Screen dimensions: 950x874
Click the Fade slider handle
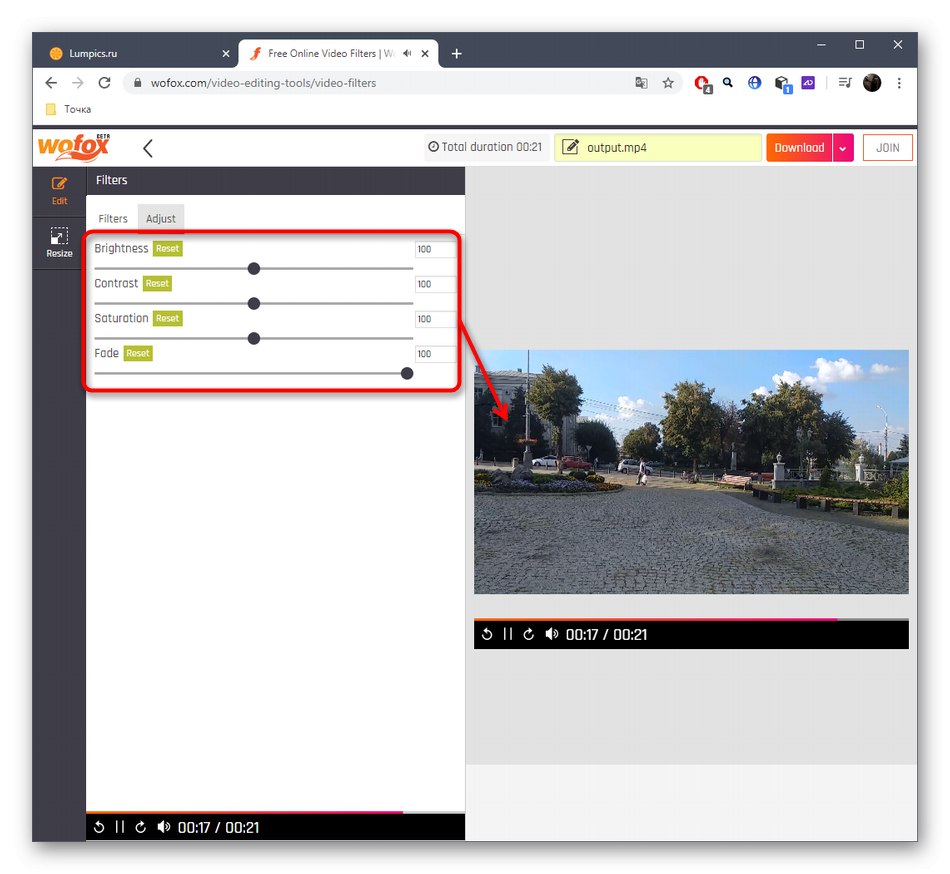[407, 374]
